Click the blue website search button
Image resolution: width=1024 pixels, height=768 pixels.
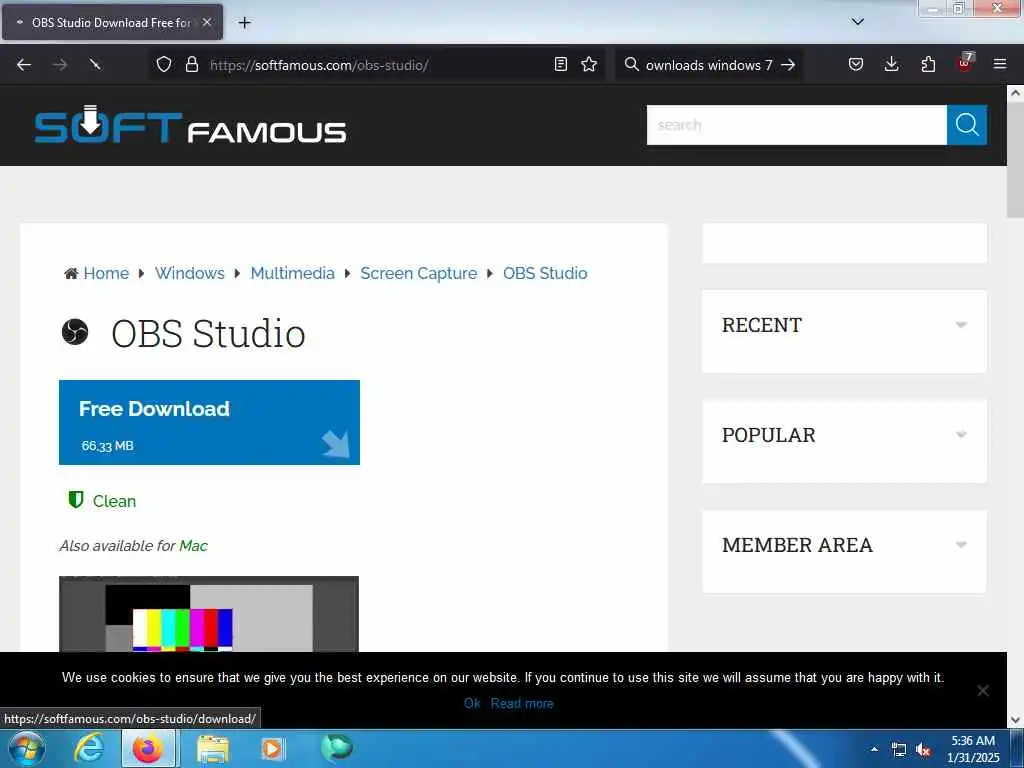[967, 125]
